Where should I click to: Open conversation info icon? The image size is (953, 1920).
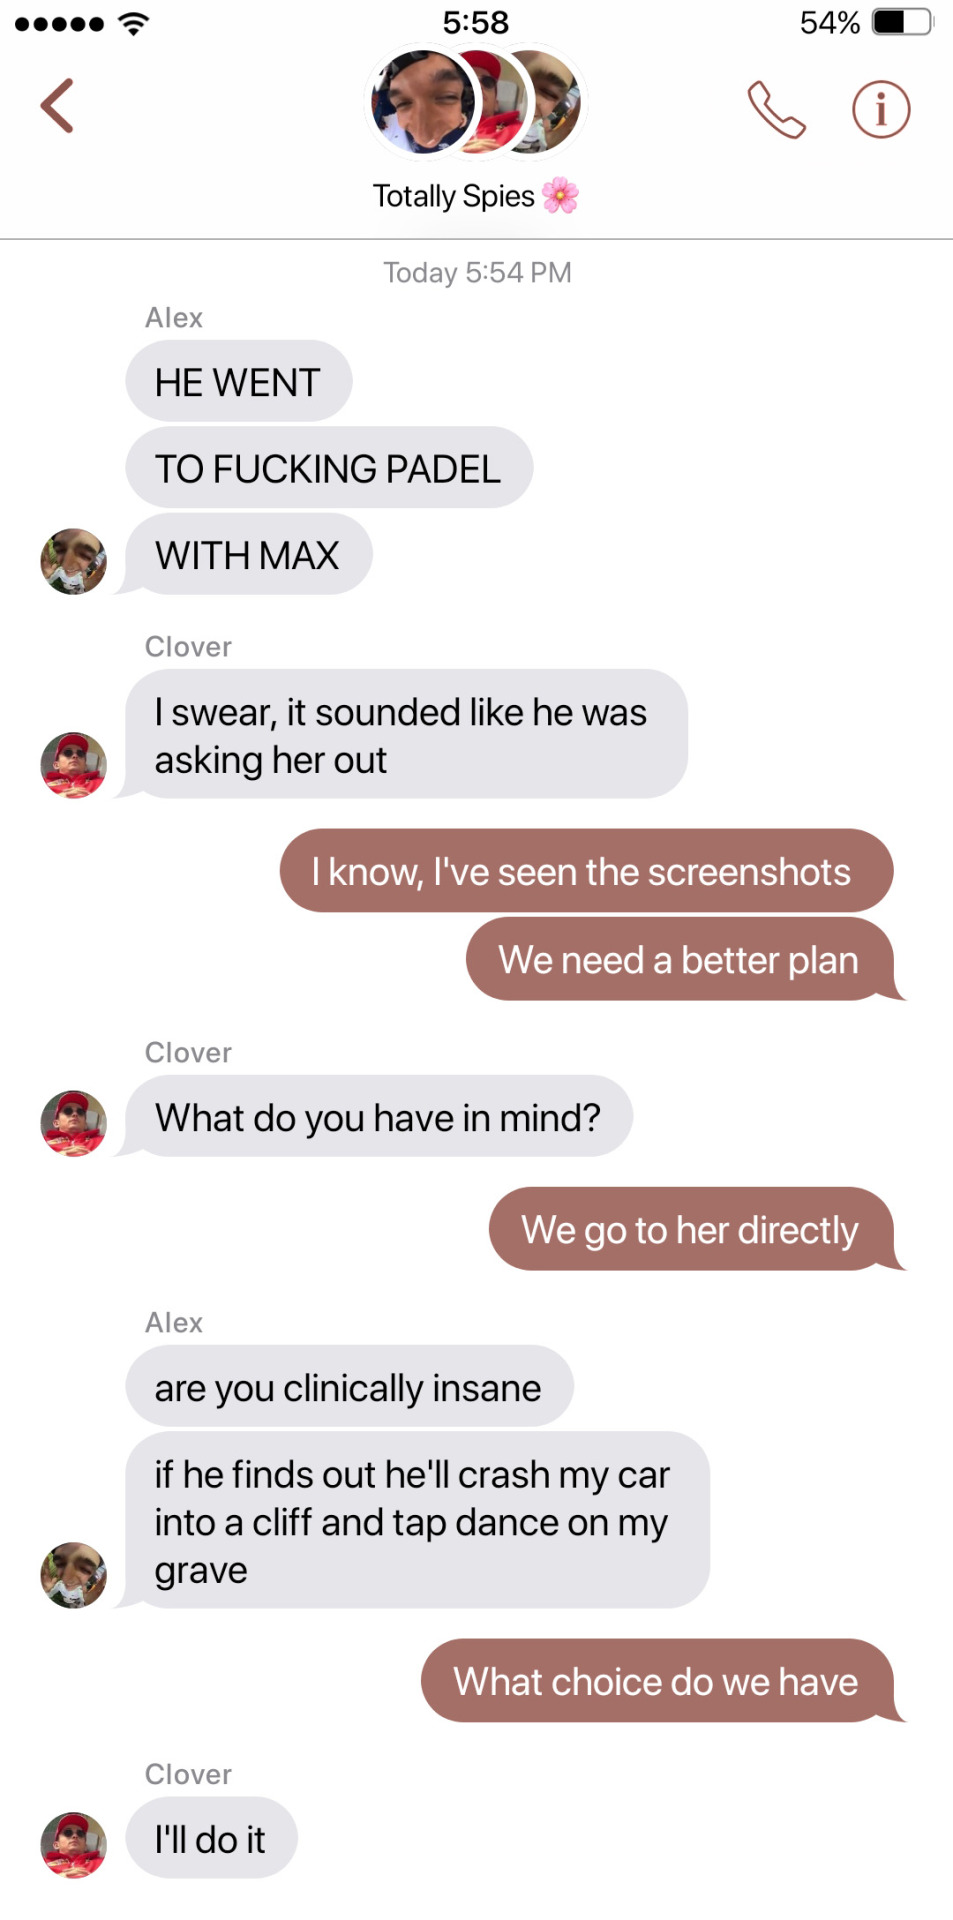tap(881, 109)
